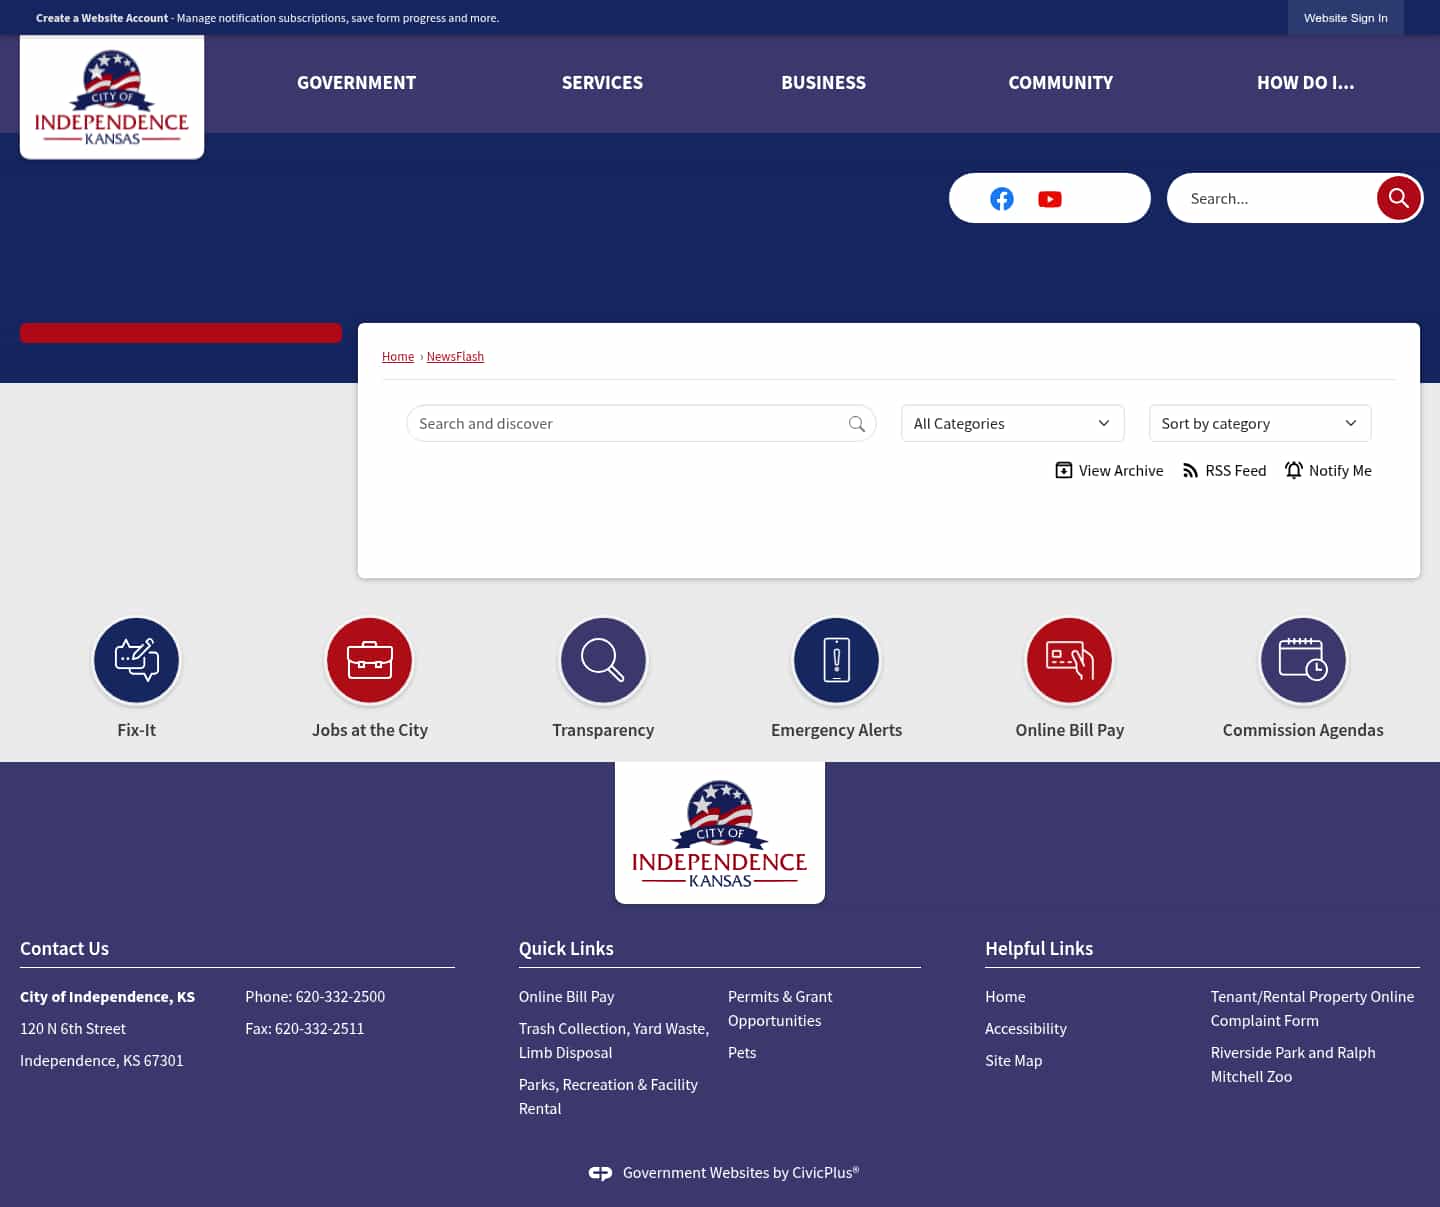Viewport: 1440px width, 1207px height.
Task: Open the HOW DO I... menu
Action: (1305, 83)
